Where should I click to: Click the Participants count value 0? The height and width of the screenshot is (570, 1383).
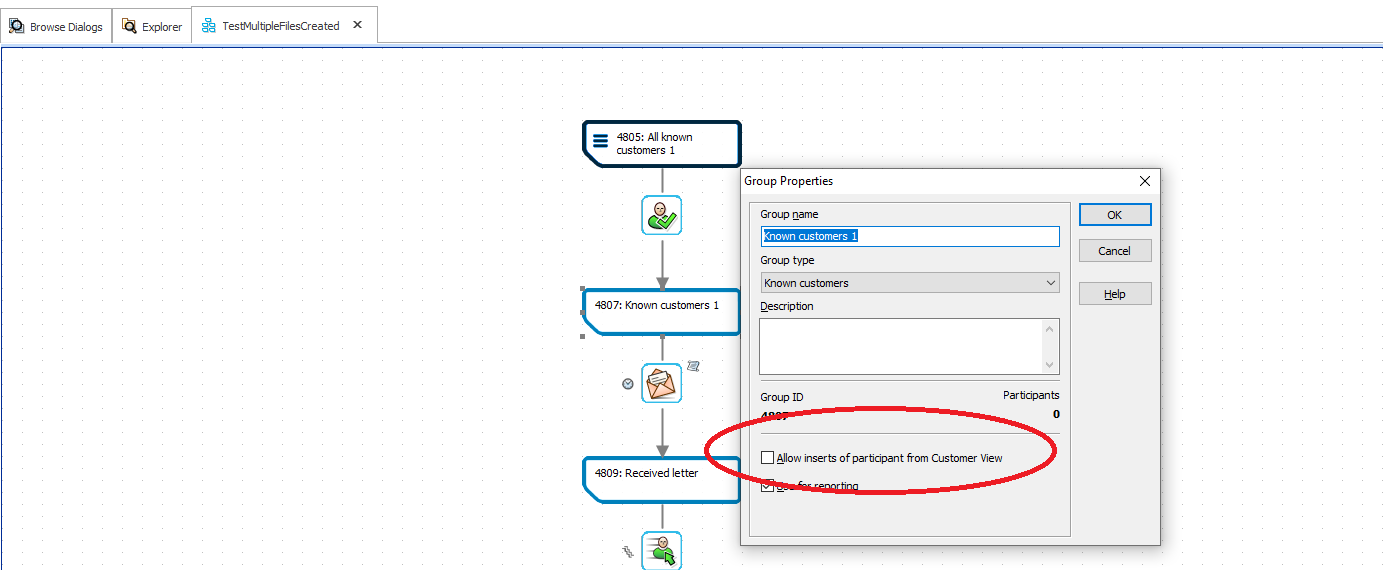(x=1056, y=414)
